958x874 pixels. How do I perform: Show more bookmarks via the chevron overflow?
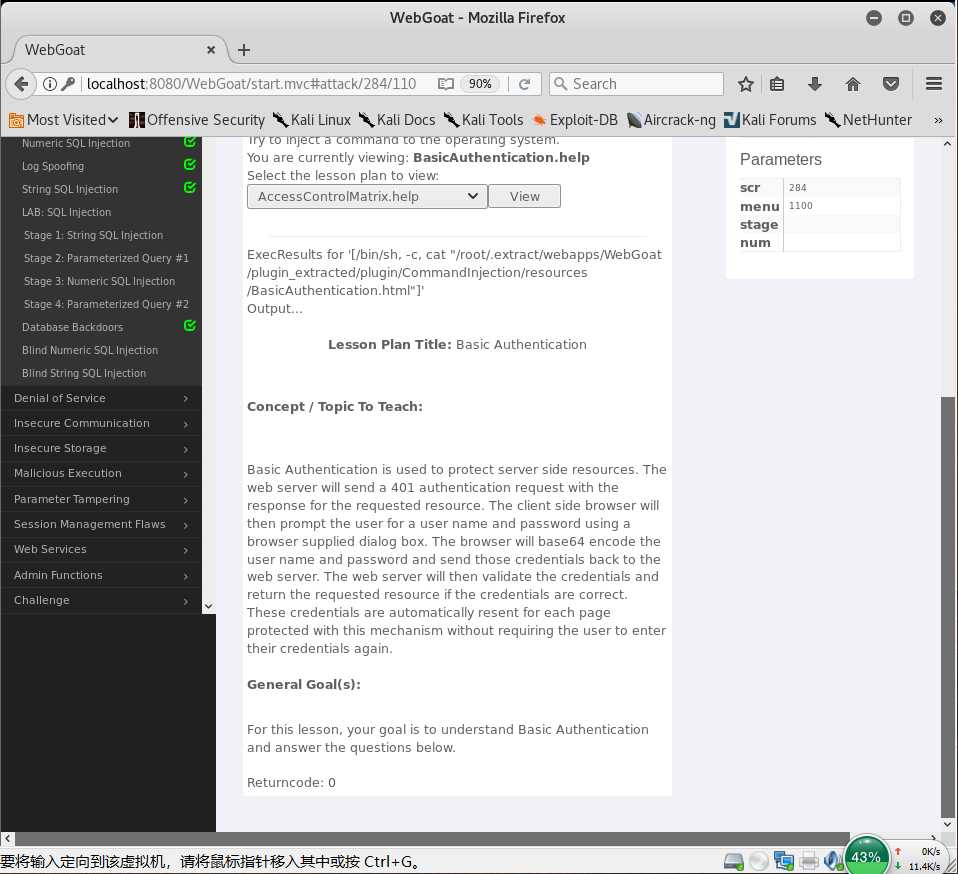[938, 120]
